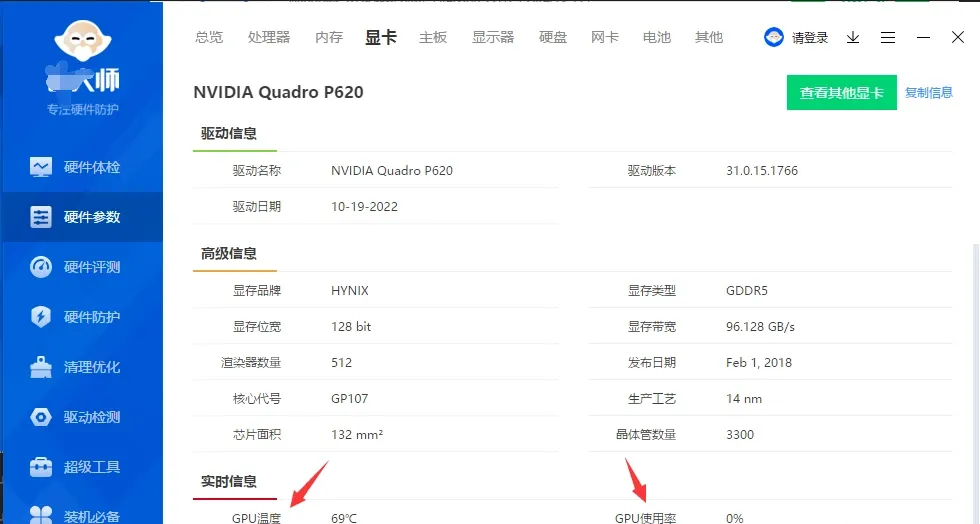This screenshot has height=524, width=980.
Task: Switch to the 网卡 tab
Action: tap(605, 38)
